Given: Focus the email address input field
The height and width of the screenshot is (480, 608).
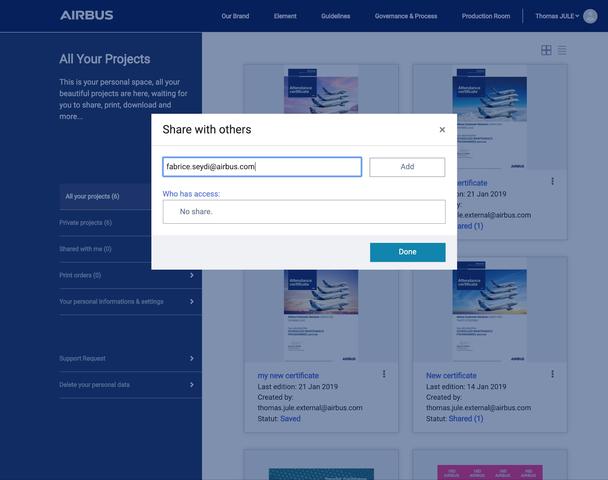Looking at the screenshot, I should (x=262, y=167).
